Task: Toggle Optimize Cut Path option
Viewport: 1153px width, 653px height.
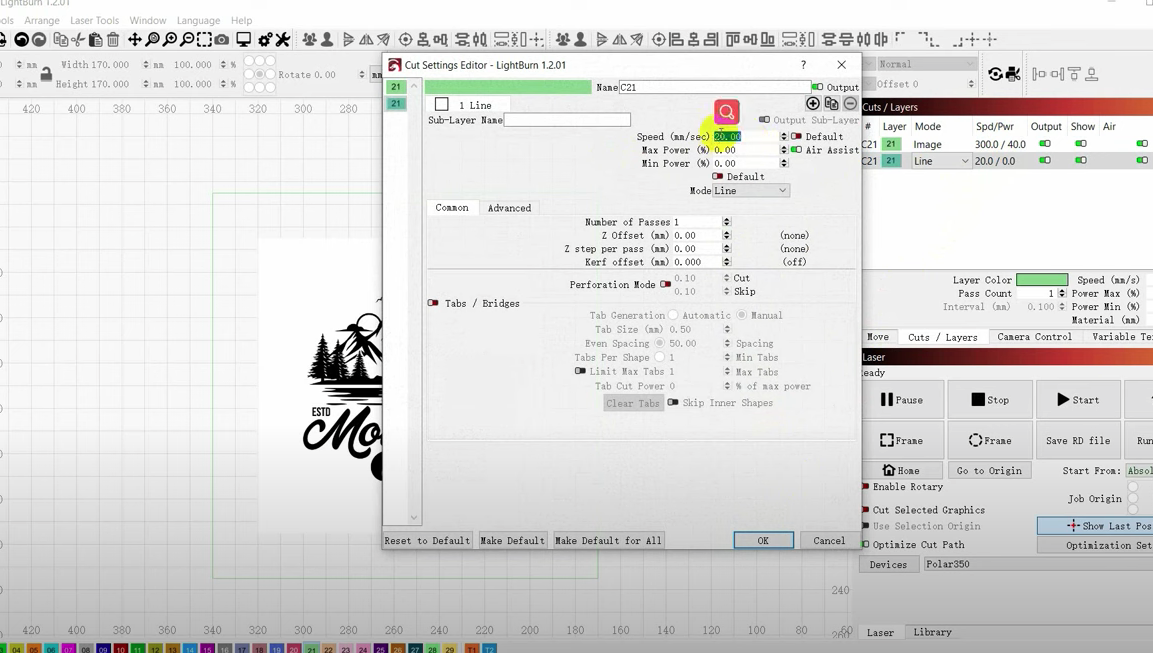Action: coord(865,545)
